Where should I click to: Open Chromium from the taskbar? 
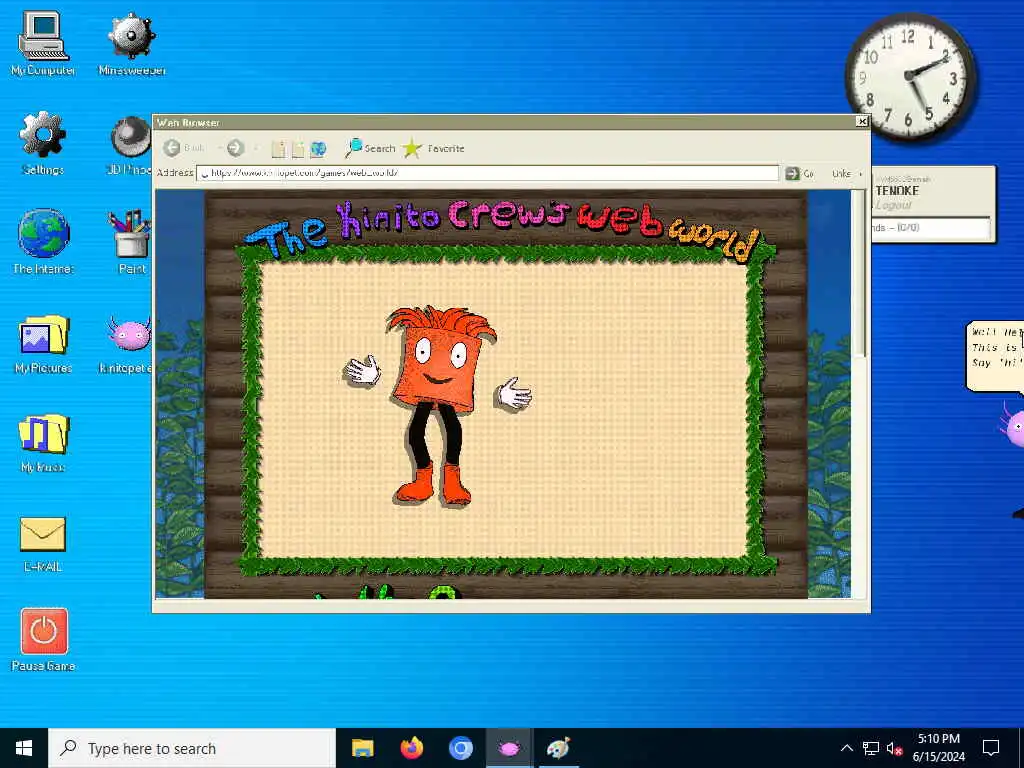(460, 748)
